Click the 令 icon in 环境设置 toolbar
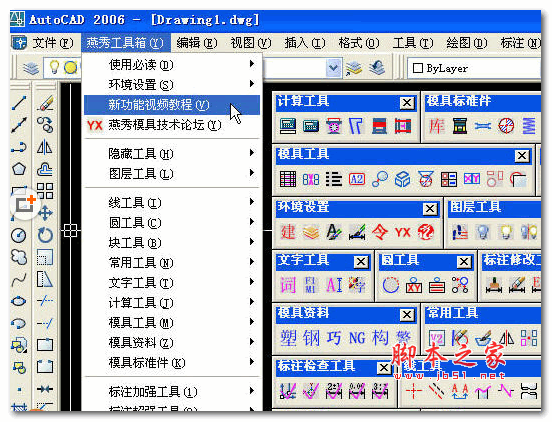The width and height of the screenshot is (552, 422). (380, 232)
